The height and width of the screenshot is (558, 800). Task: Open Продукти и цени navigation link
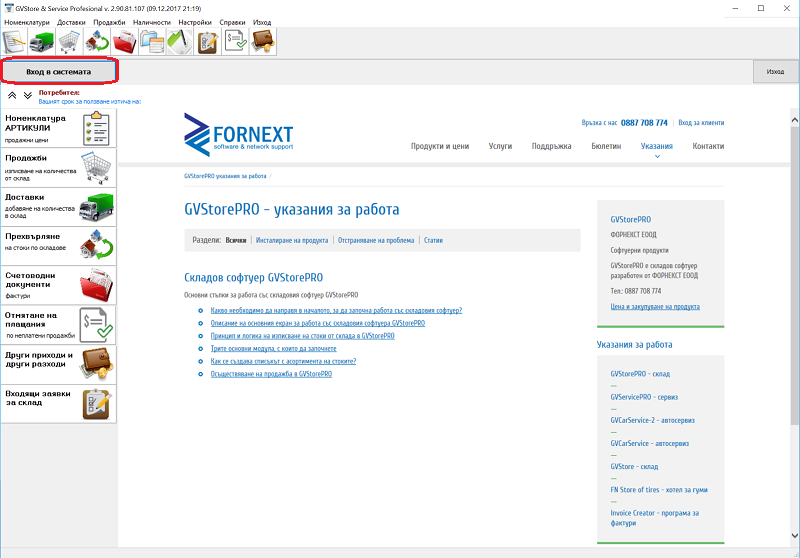click(440, 146)
